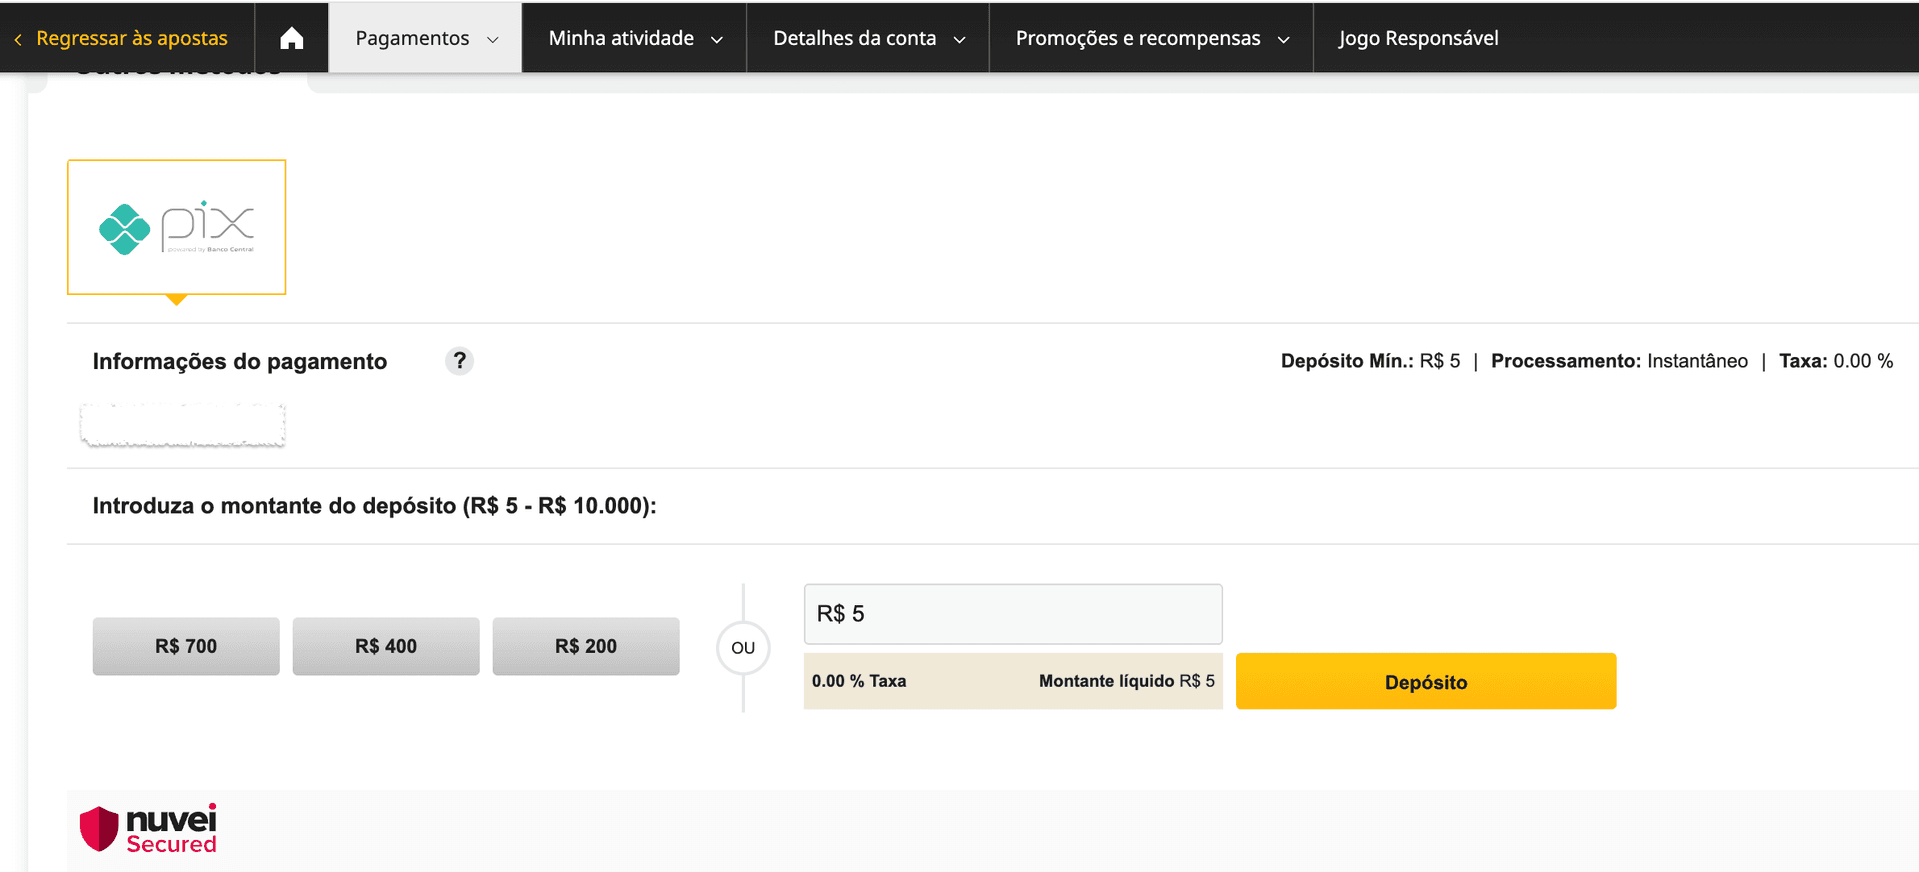Go to Jogo Responsável

click(x=1418, y=38)
